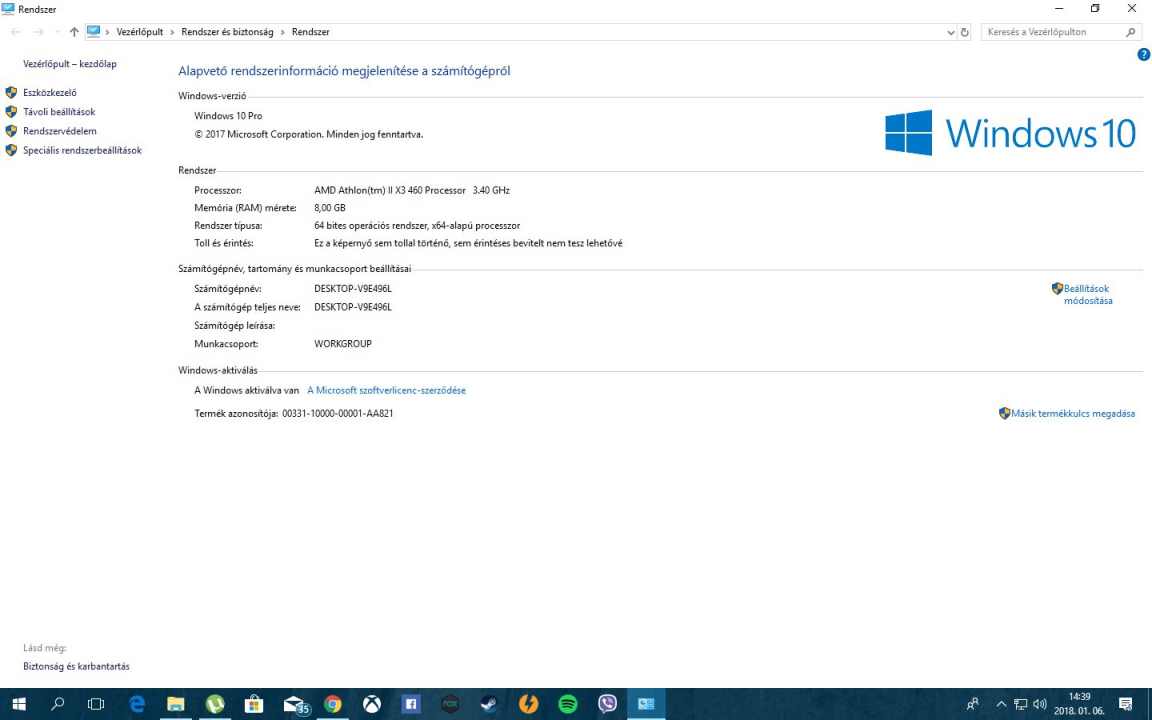Screen dimensions: 1152x720
Task: Click the back arrow navigation button
Action: 15,32
